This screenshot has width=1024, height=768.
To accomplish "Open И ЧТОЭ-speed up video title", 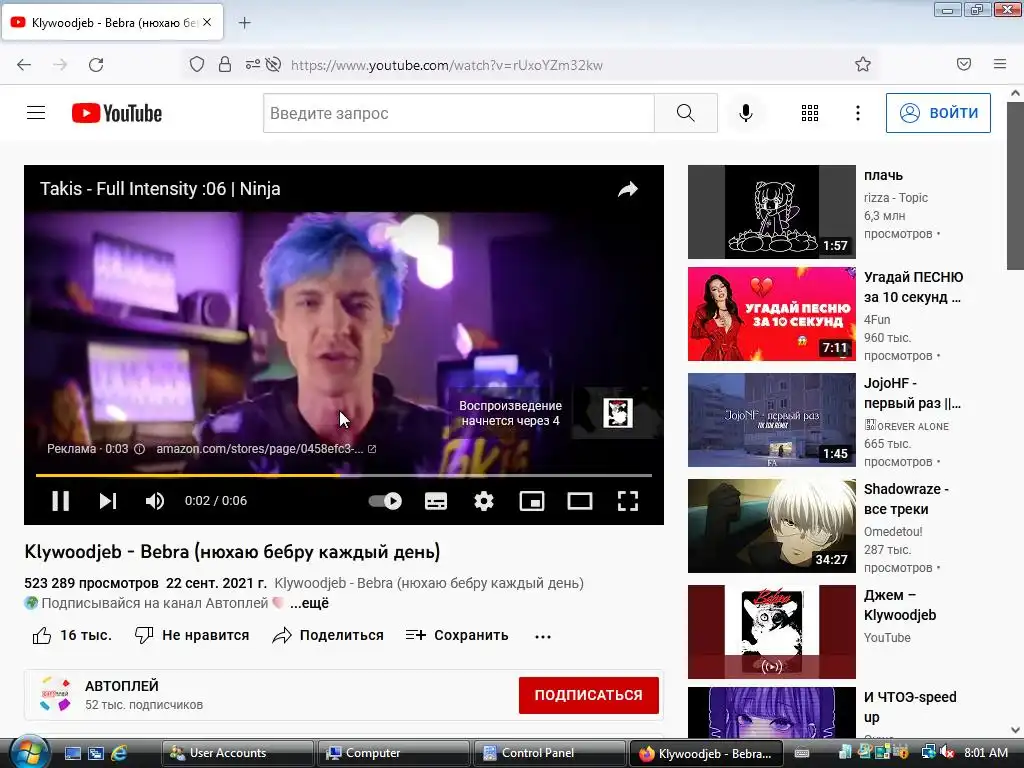I will coord(910,707).
